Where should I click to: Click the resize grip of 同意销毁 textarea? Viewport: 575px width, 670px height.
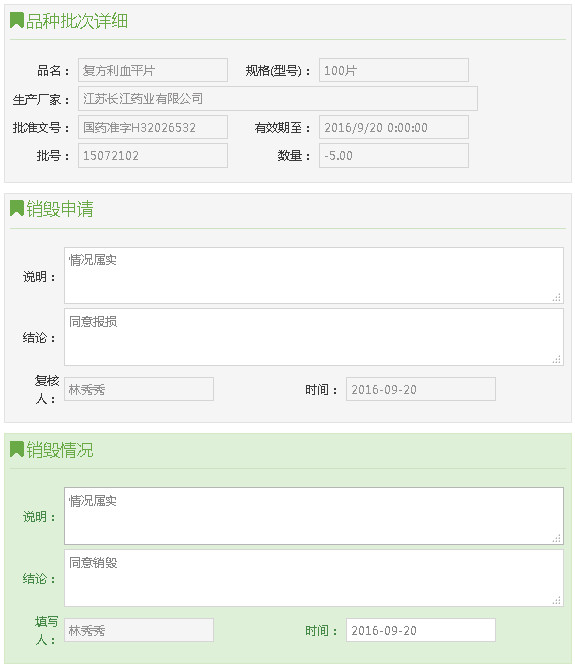click(x=556, y=600)
